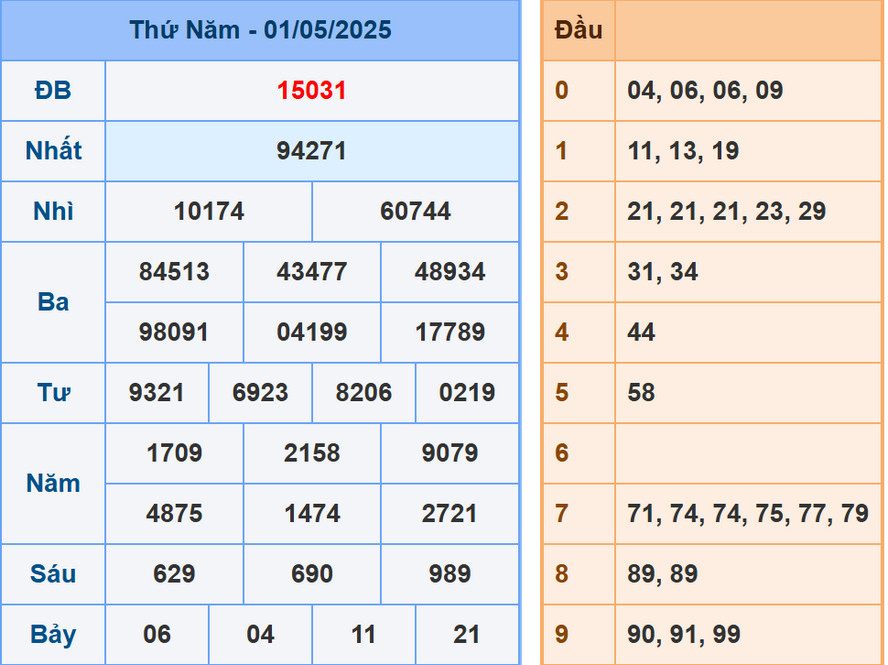Click sixth prize number 989
The height and width of the screenshot is (665, 888).
(450, 574)
